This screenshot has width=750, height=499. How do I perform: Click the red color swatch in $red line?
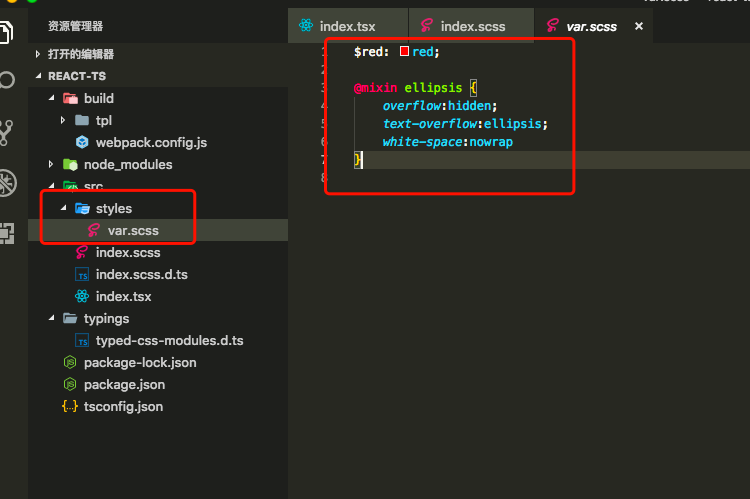coord(404,51)
